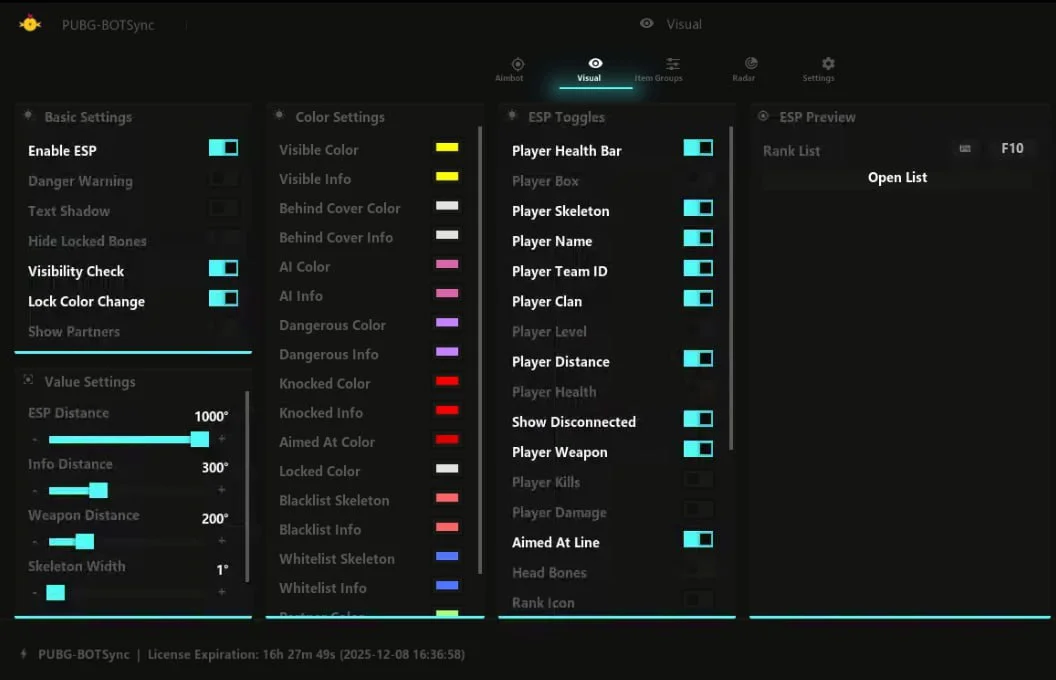Open the yellow Visible Color swatch
The image size is (1056, 680).
coord(447,148)
